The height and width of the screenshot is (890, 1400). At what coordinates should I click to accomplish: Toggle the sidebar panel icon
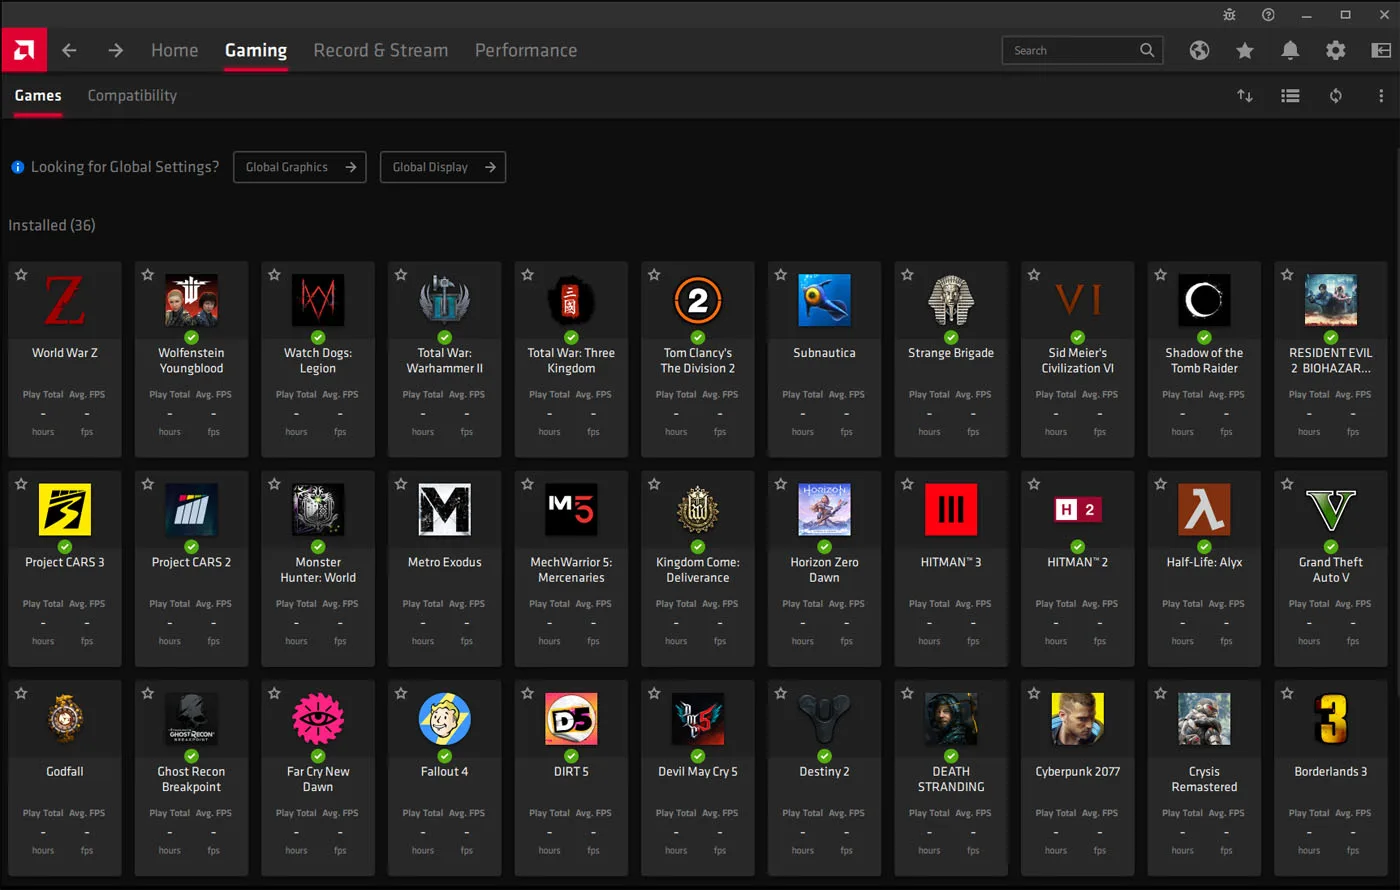[1381, 50]
